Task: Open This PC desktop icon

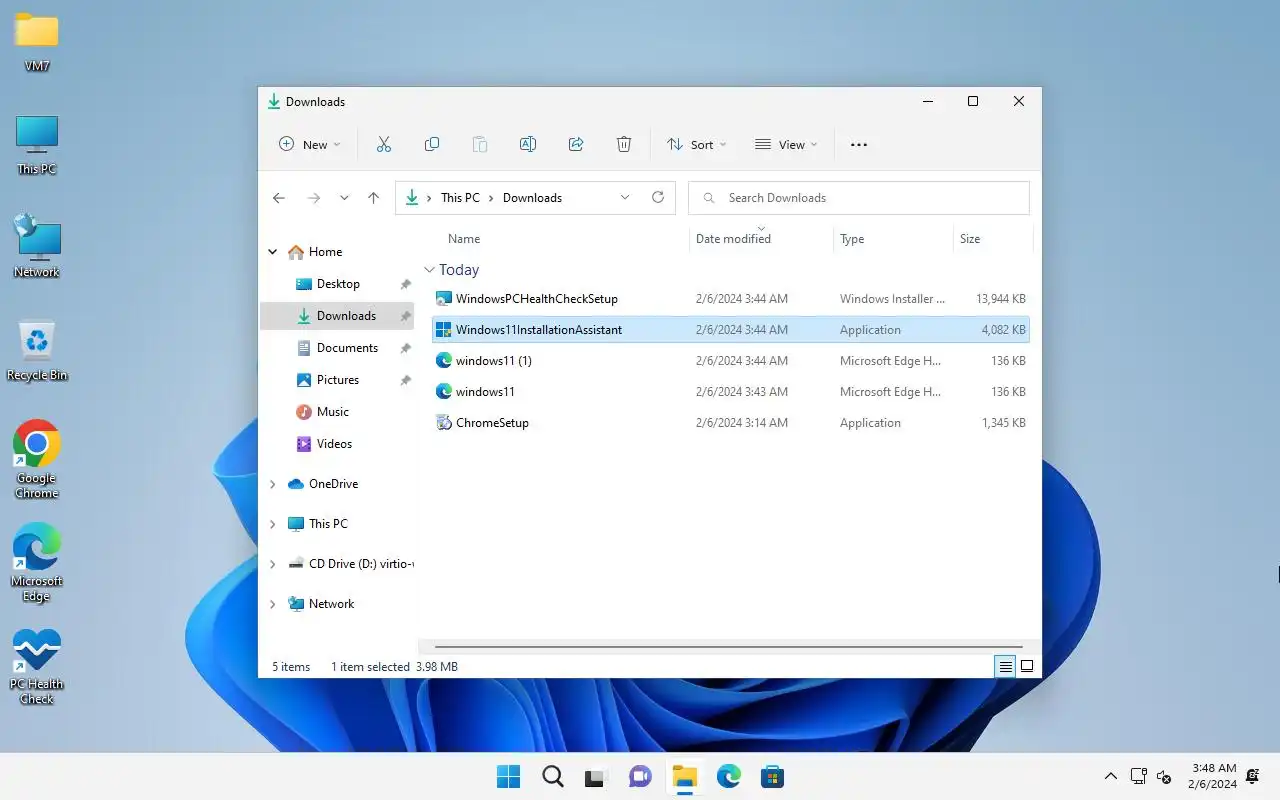Action: [37, 145]
